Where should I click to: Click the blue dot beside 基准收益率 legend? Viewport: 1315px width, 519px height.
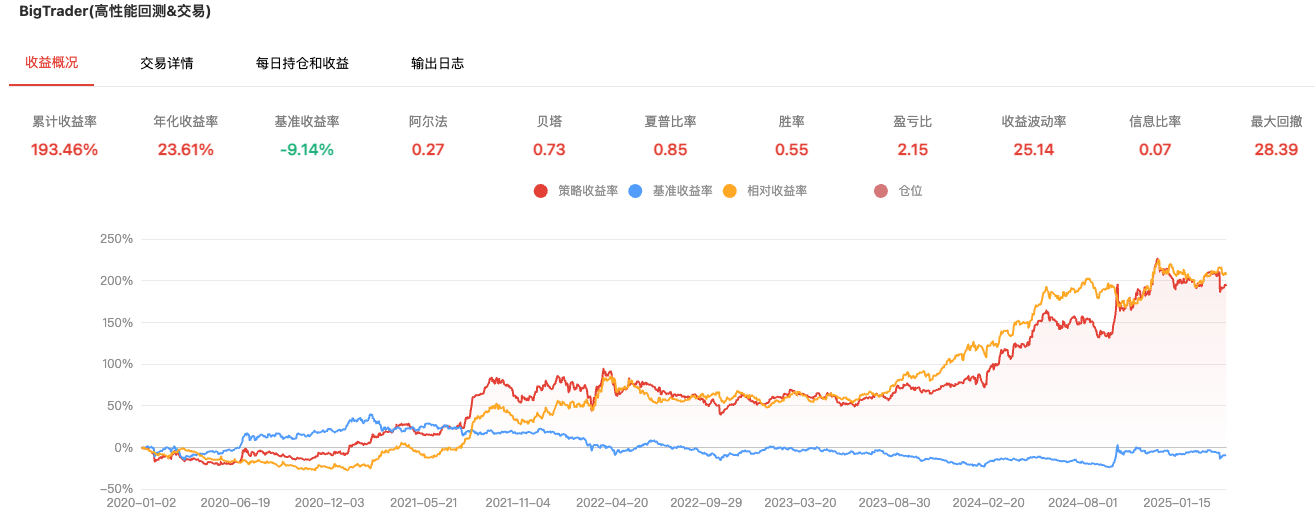pyautogui.click(x=634, y=191)
